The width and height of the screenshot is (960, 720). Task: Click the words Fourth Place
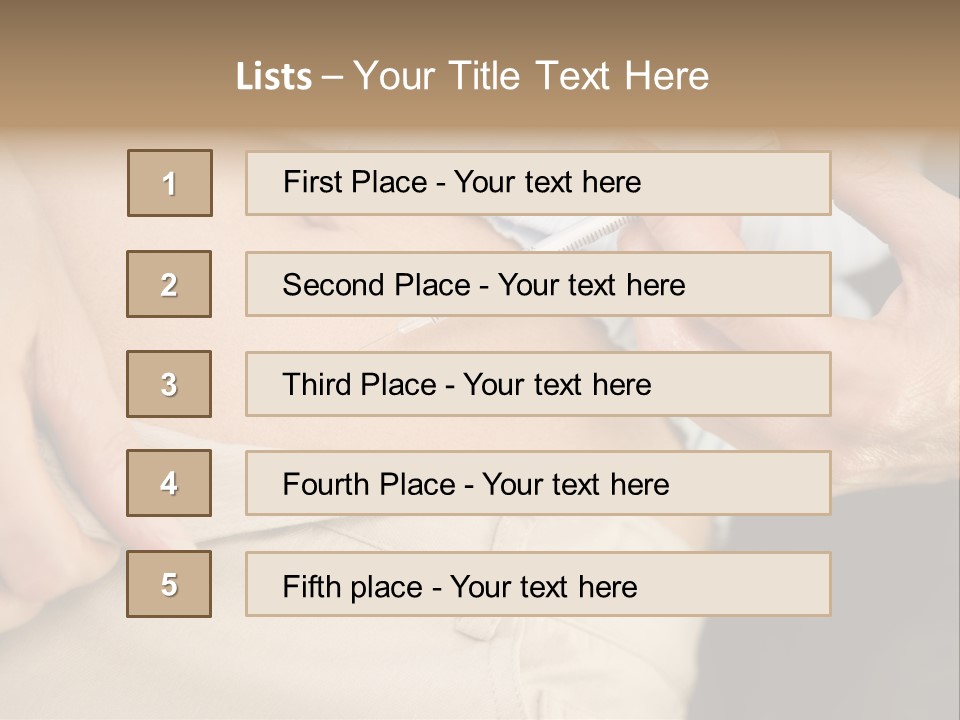tap(369, 484)
